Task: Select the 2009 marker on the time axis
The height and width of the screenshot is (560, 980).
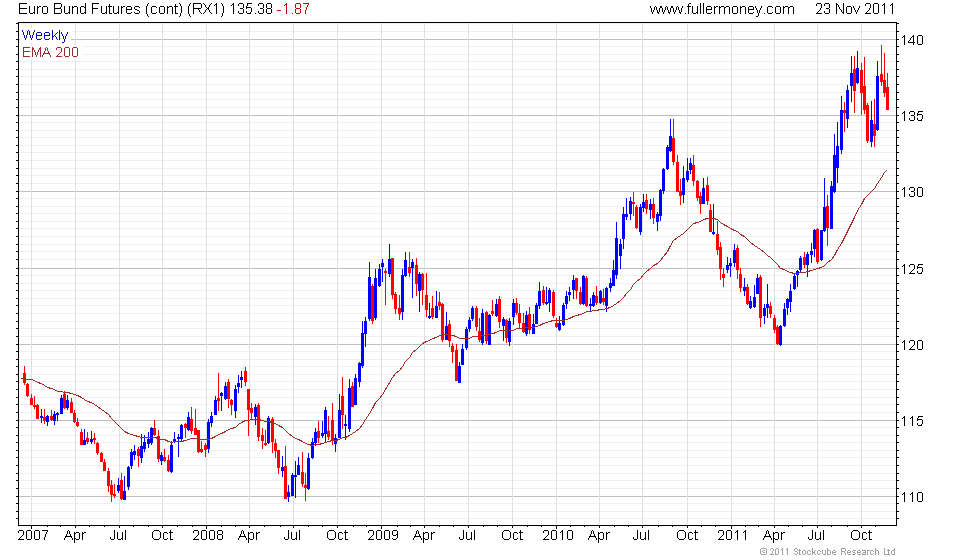Action: click(384, 535)
